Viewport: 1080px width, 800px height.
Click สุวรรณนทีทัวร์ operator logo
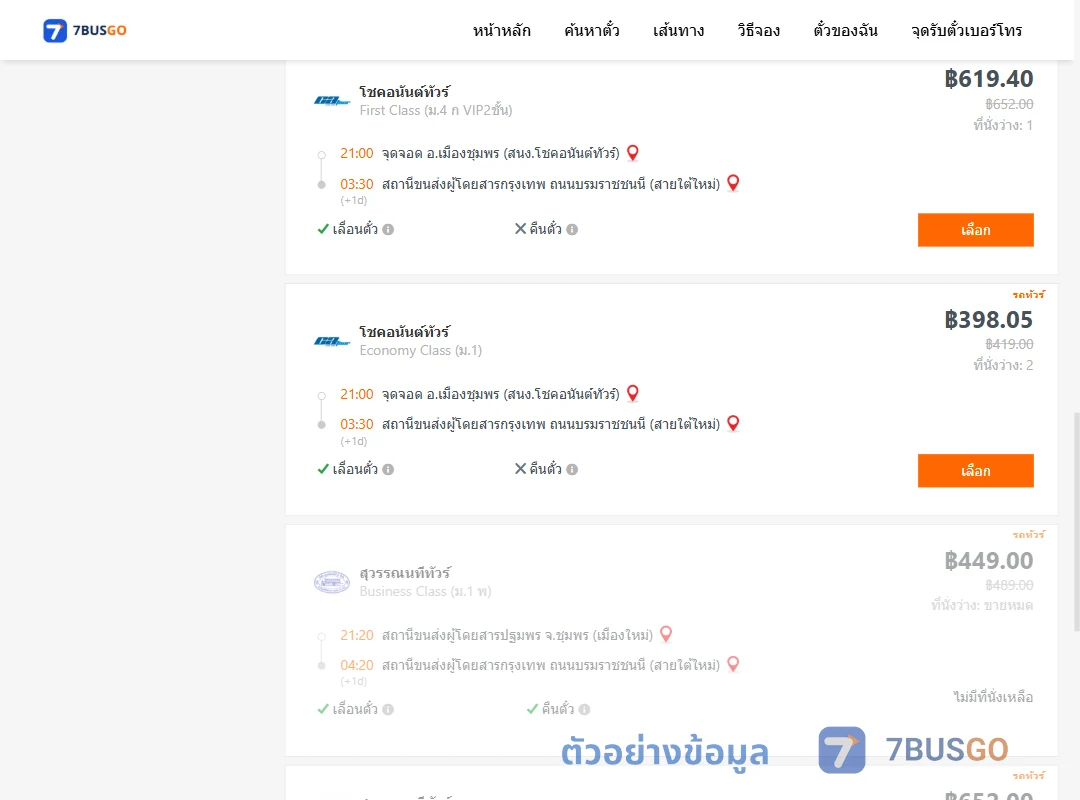[332, 582]
